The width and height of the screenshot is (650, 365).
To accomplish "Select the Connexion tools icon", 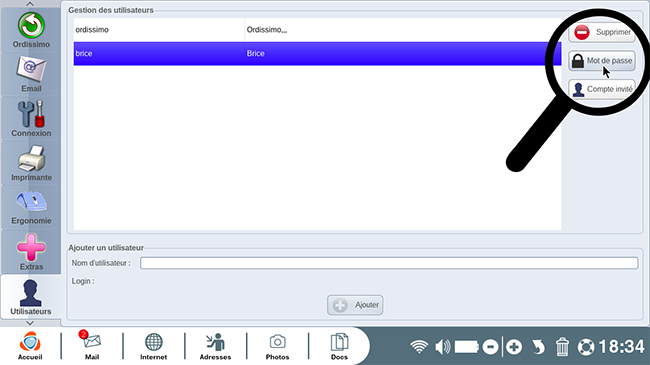I will (31, 119).
